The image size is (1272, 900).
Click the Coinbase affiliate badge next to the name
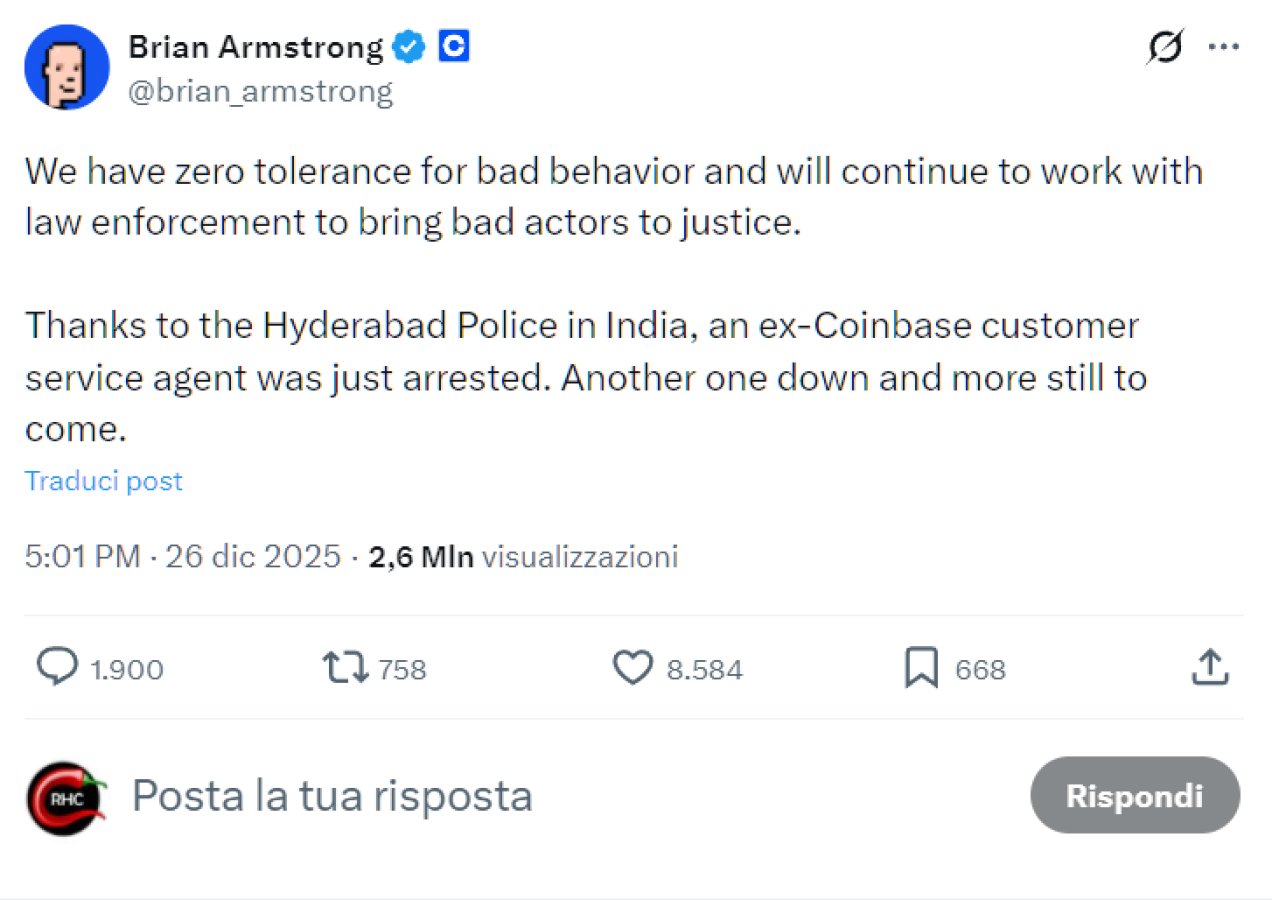[x=454, y=46]
